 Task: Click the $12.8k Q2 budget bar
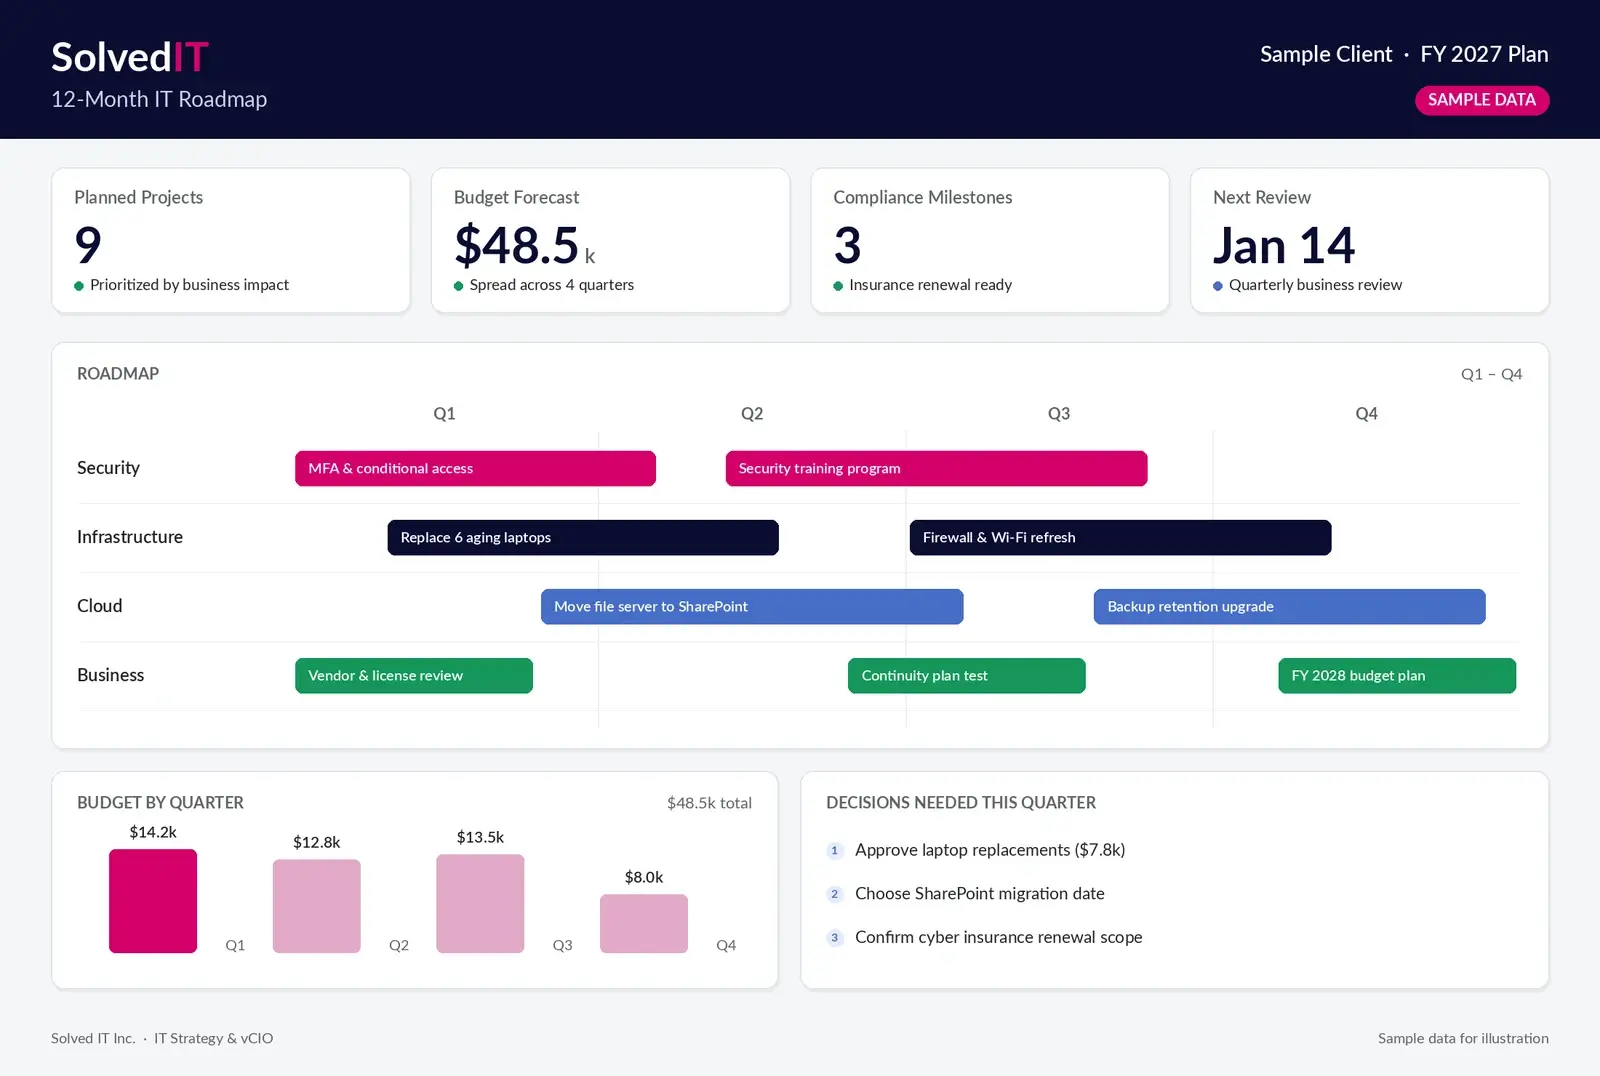(317, 906)
